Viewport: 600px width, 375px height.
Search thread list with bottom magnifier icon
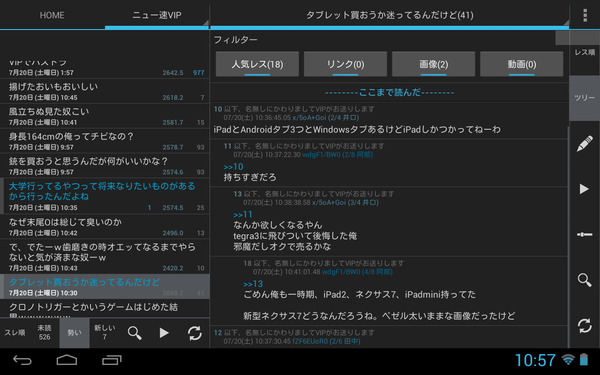coord(134,333)
